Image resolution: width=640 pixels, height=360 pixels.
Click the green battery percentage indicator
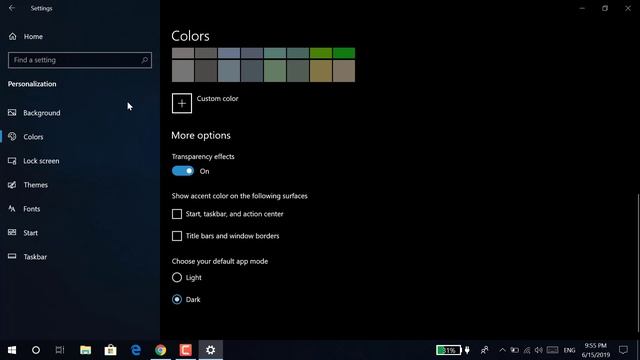(449, 350)
